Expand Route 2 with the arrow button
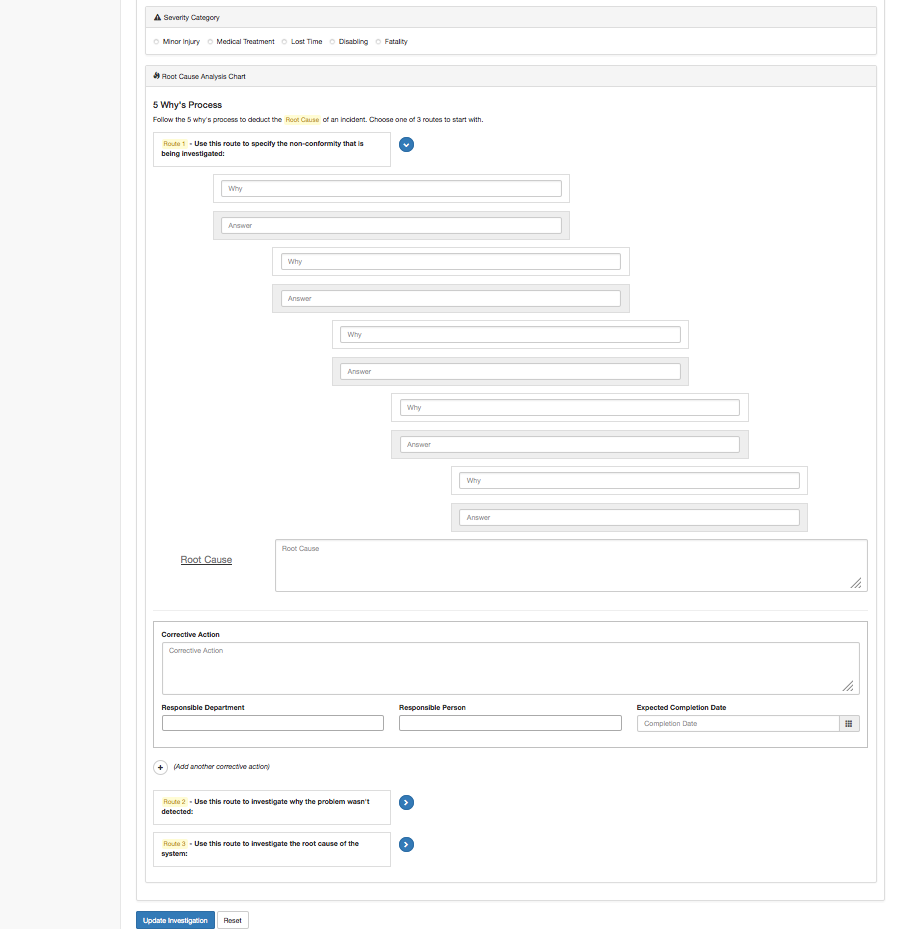The width and height of the screenshot is (900, 929). [x=406, y=802]
